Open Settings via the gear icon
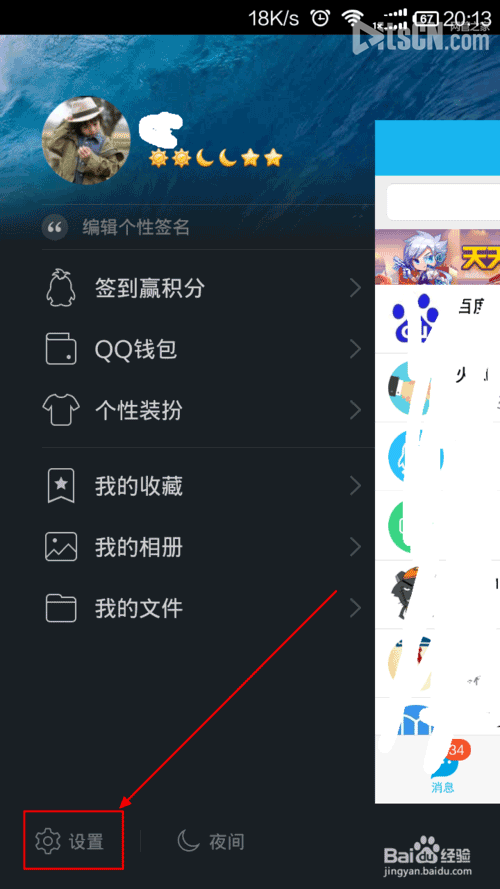This screenshot has width=500, height=889. pos(48,841)
